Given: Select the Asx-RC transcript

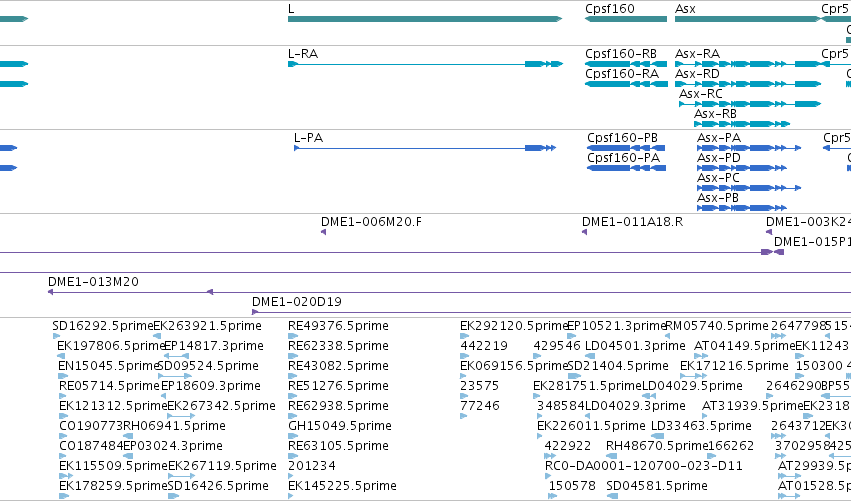Looking at the screenshot, I should tap(750, 104).
